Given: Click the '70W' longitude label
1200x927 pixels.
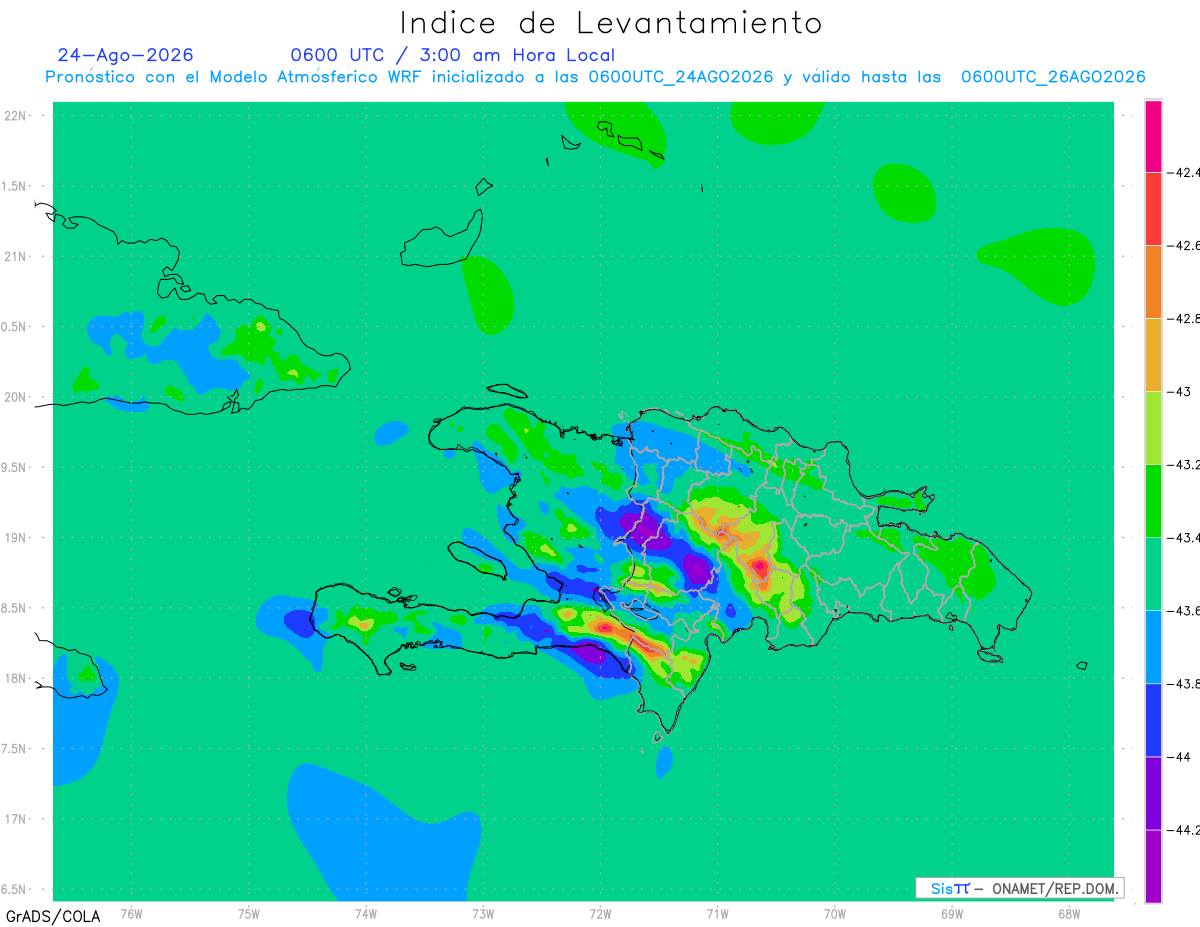Looking at the screenshot, I should coord(835,913).
